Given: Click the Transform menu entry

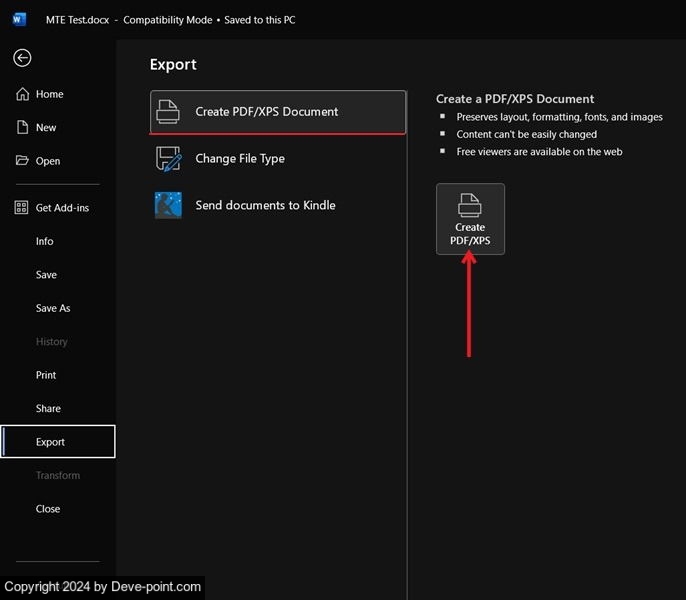Looking at the screenshot, I should click(x=57, y=475).
